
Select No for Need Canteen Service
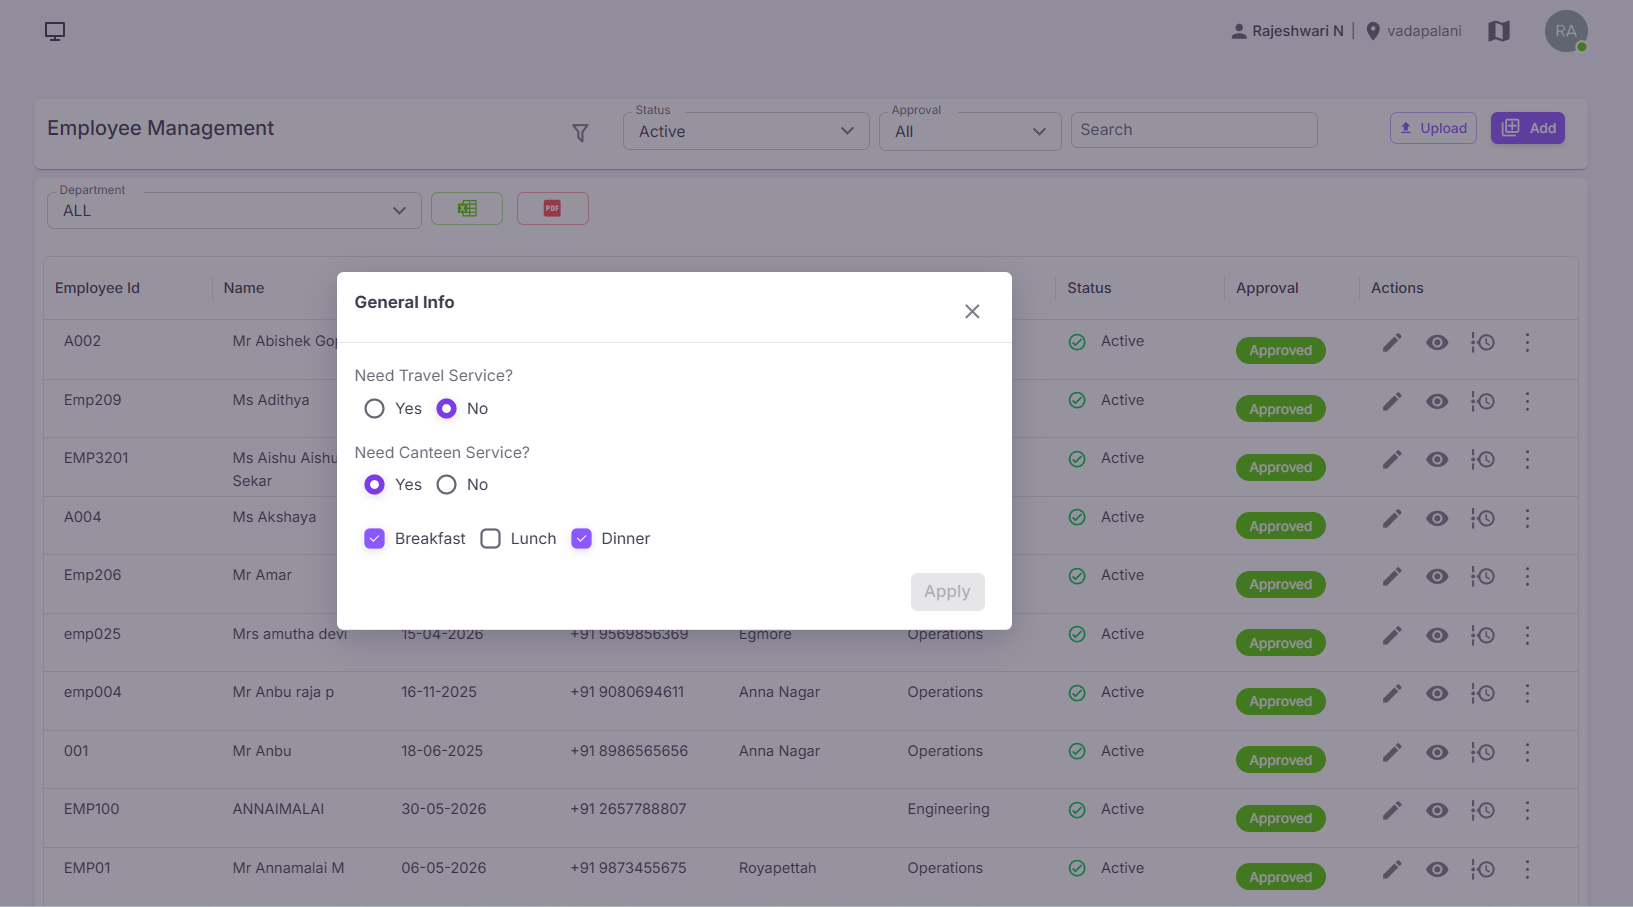pos(446,484)
